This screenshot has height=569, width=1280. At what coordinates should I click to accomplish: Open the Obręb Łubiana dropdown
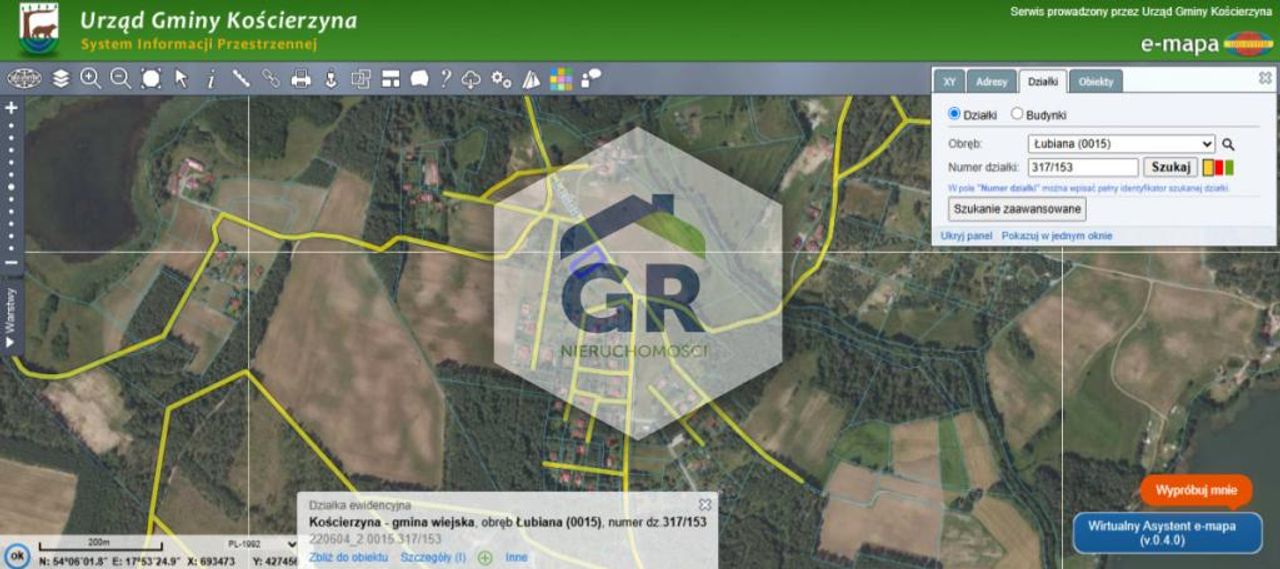point(1121,144)
